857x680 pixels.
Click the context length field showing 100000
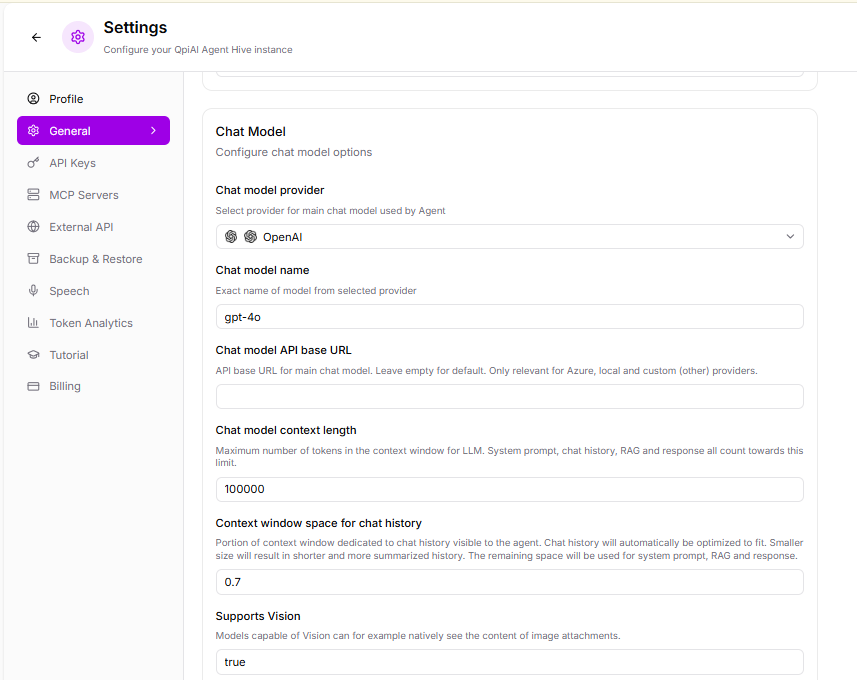coord(509,489)
